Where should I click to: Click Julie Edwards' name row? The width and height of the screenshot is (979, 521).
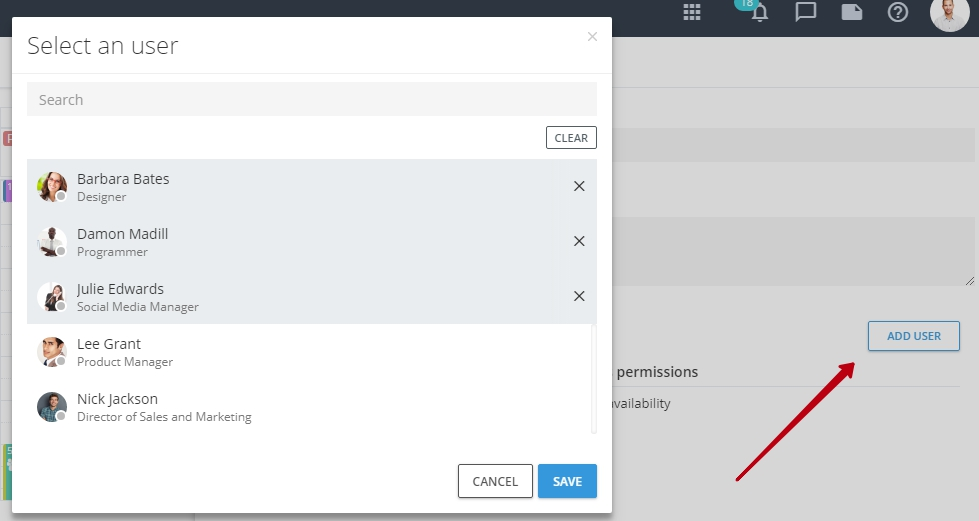(x=312, y=297)
